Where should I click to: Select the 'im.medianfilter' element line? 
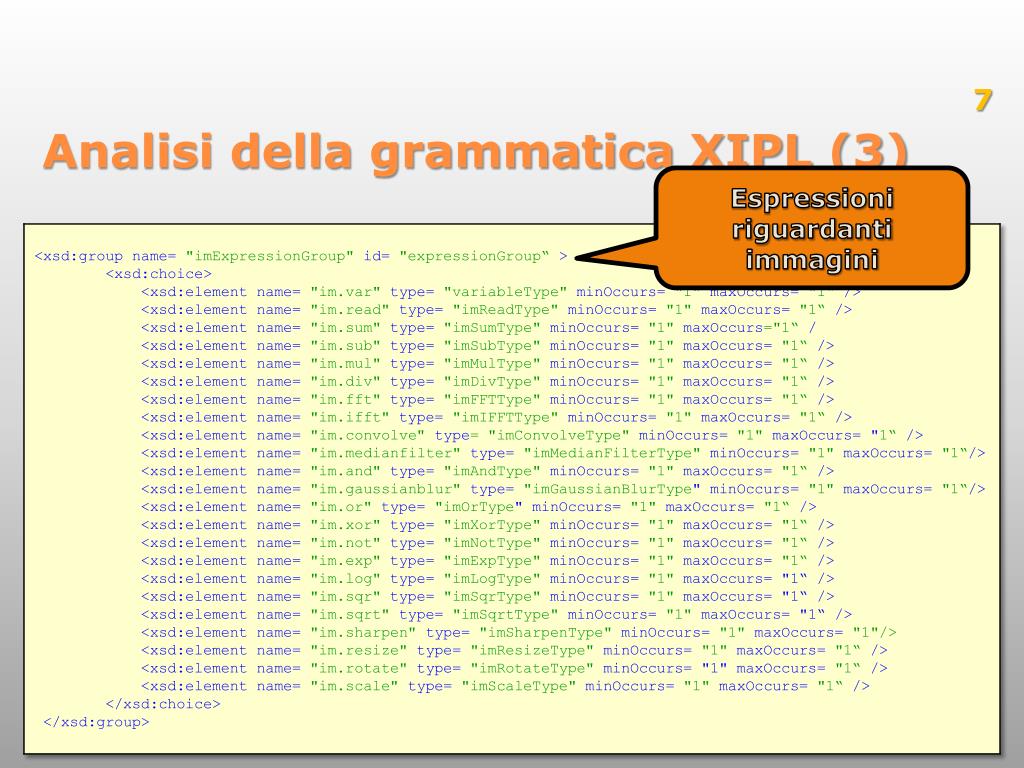click(x=563, y=453)
